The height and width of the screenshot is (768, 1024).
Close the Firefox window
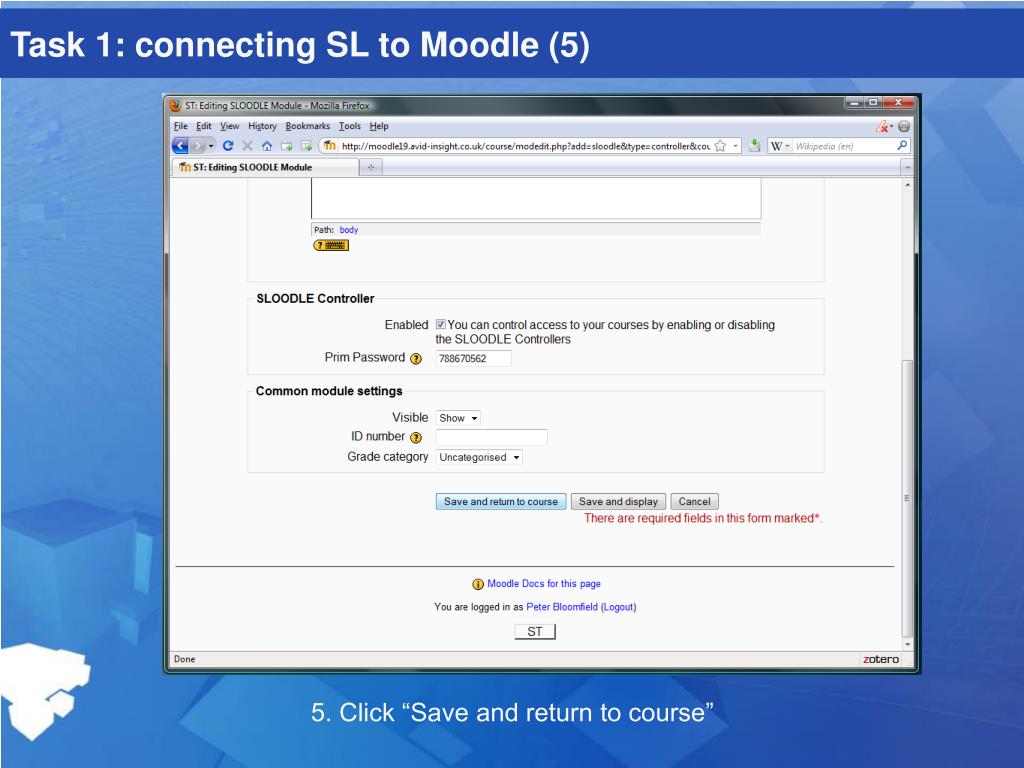click(x=898, y=103)
